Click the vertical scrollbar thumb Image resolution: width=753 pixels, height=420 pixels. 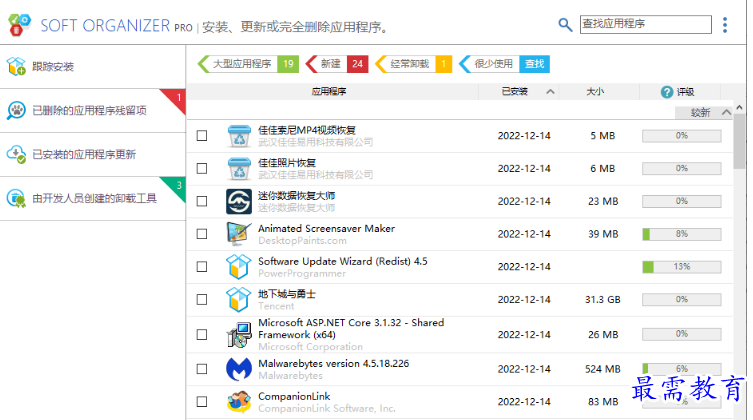click(x=740, y=142)
